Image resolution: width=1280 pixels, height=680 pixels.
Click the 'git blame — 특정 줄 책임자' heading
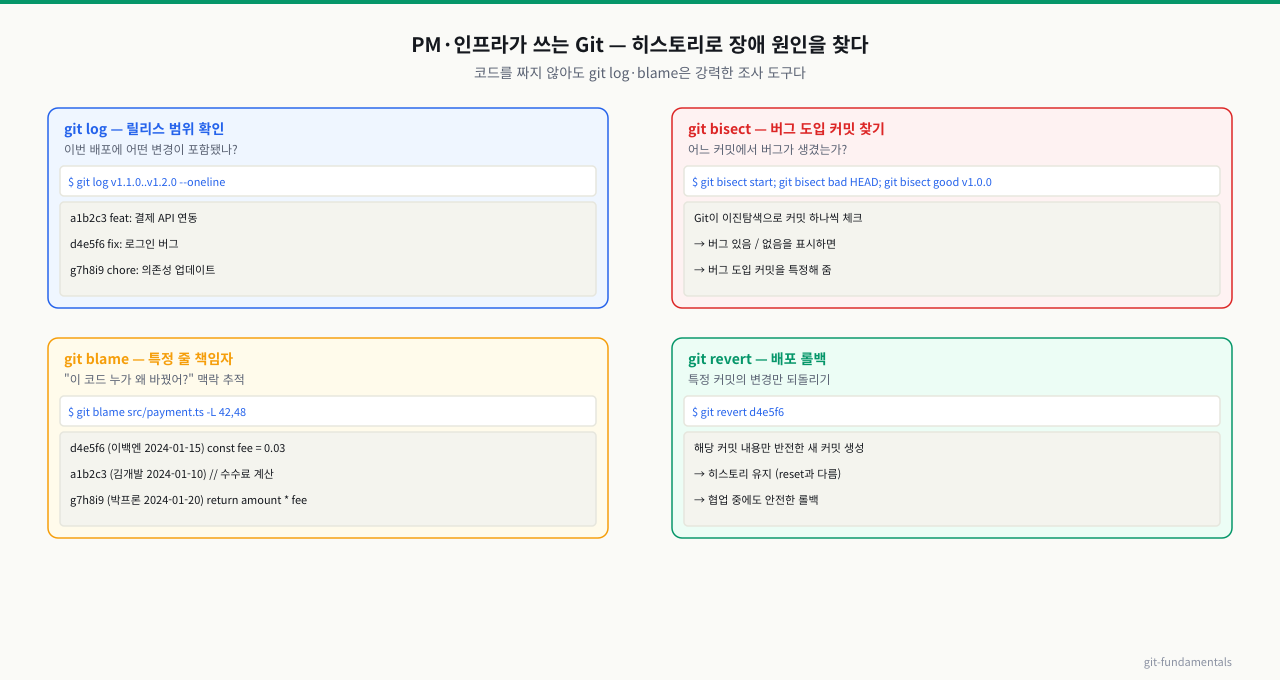click(148, 359)
